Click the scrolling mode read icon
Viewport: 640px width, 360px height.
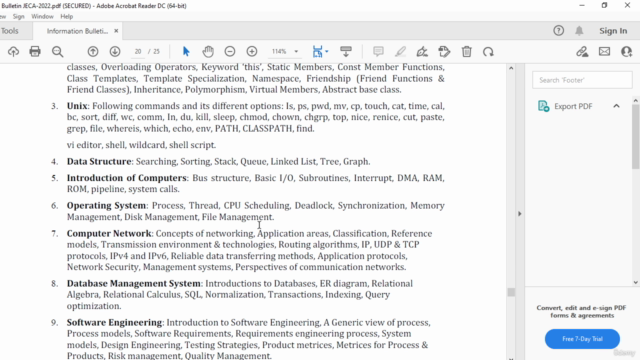[346, 51]
